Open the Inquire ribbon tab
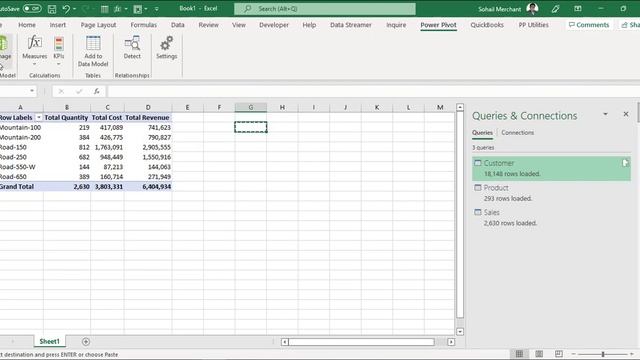Viewport: 640px width, 360px height. pyautogui.click(x=396, y=25)
